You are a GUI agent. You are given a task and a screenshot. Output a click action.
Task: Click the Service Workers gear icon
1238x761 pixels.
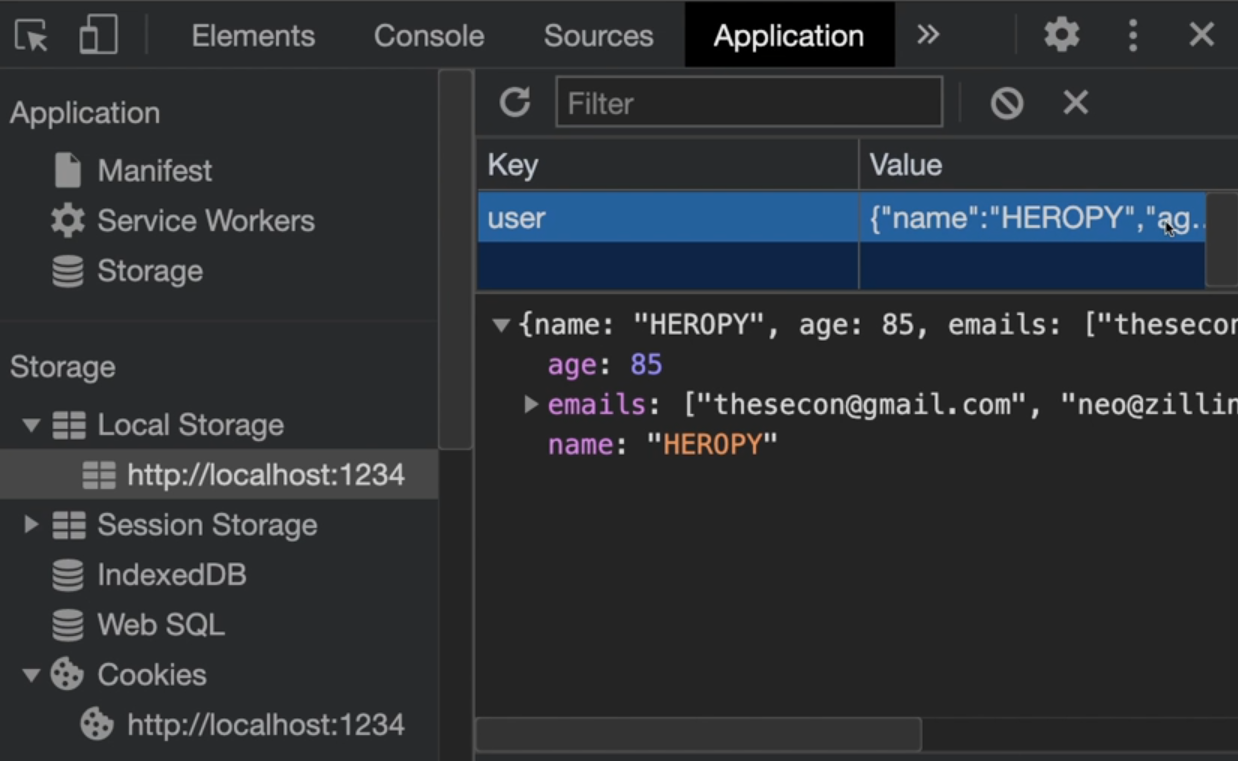pyautogui.click(x=67, y=221)
